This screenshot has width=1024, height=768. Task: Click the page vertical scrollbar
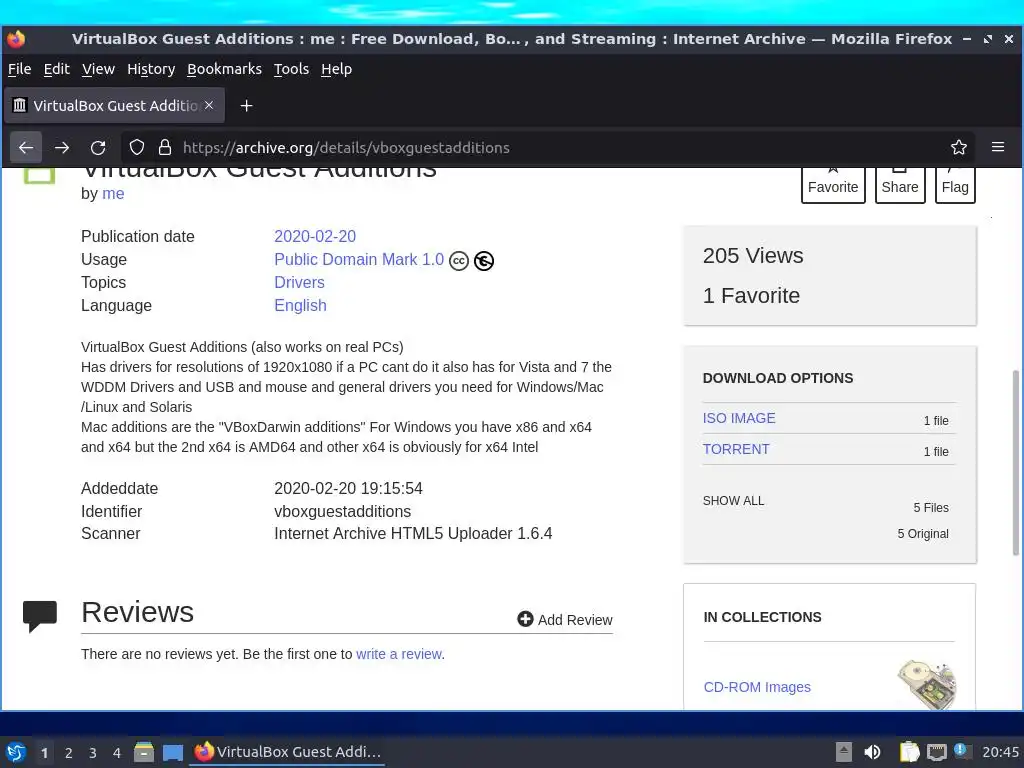1016,462
